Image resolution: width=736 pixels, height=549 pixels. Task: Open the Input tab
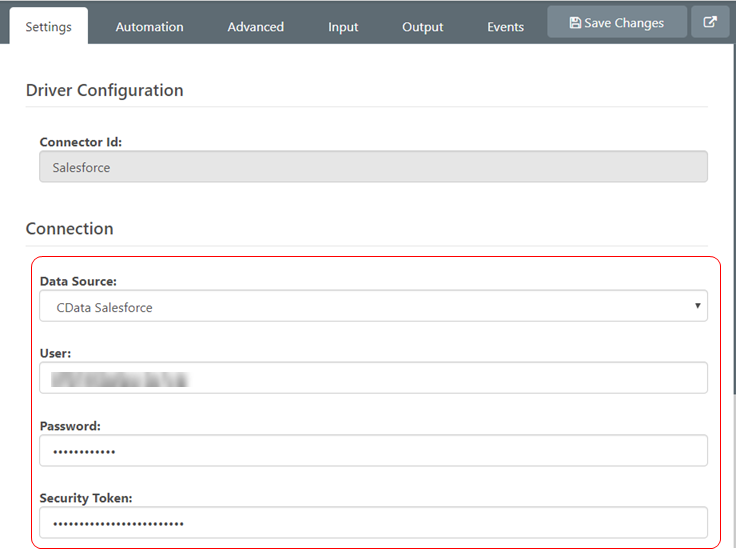pyautogui.click(x=343, y=27)
